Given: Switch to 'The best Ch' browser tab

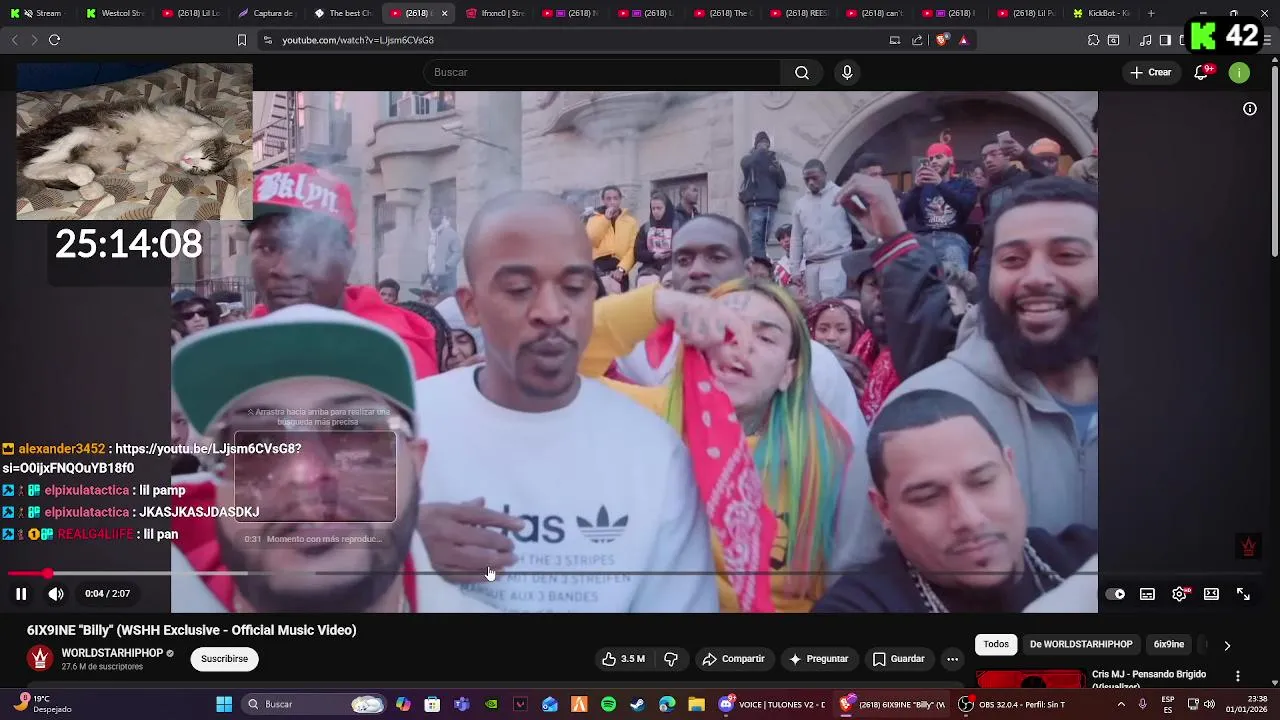Looking at the screenshot, I should click(x=343, y=13).
